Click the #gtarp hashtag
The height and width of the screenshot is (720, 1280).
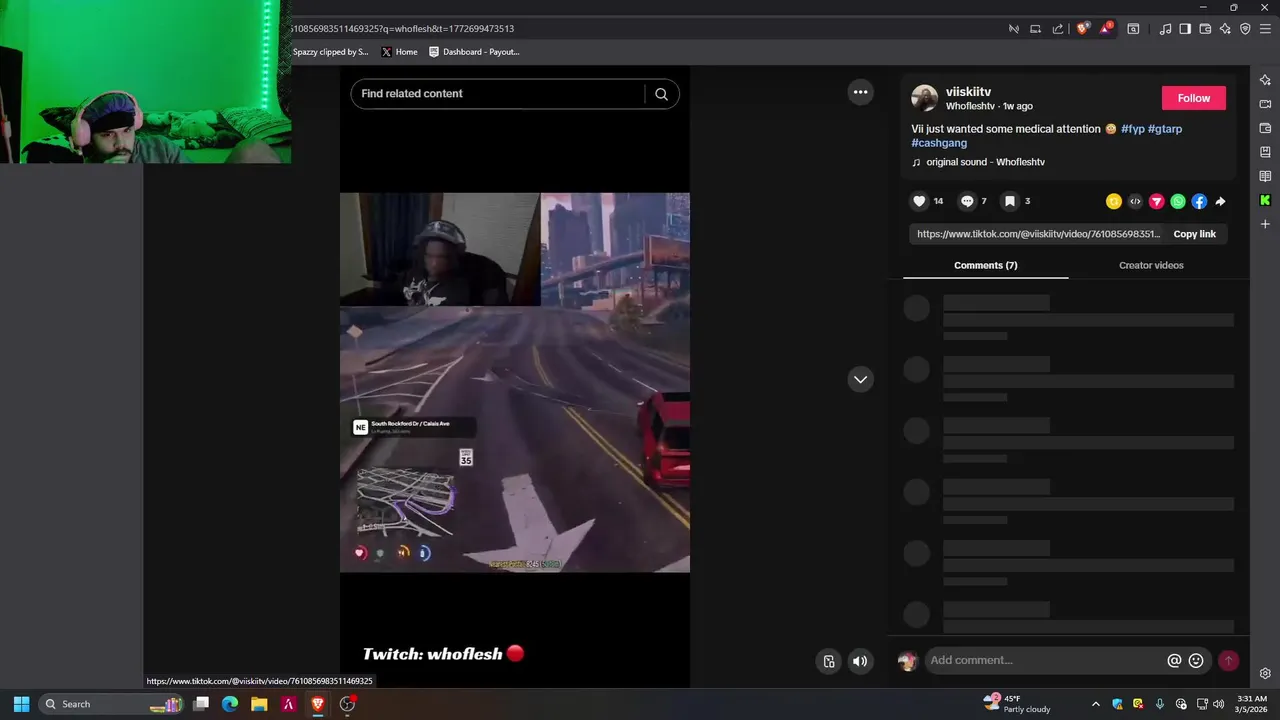(1165, 129)
